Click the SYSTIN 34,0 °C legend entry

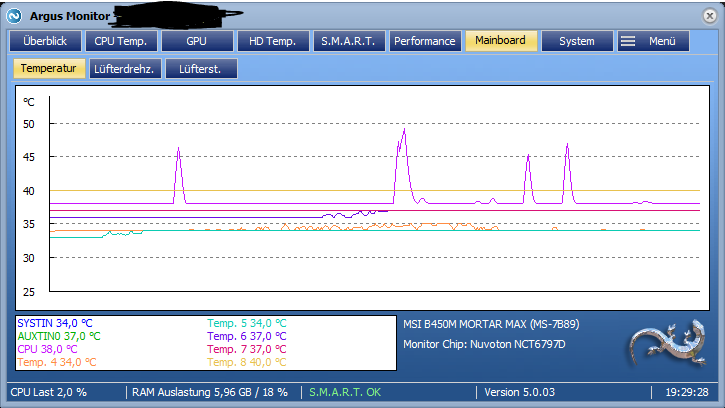click(x=55, y=323)
